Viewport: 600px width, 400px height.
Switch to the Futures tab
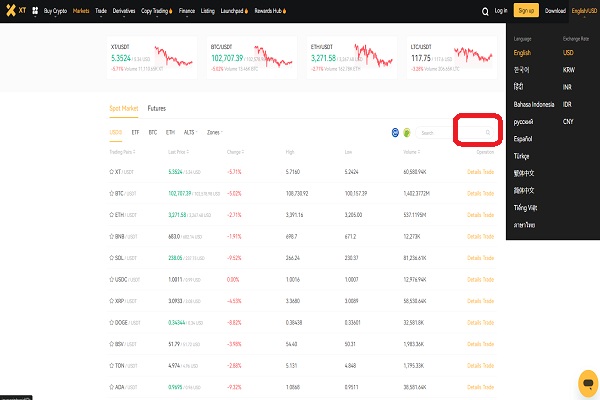pos(157,108)
